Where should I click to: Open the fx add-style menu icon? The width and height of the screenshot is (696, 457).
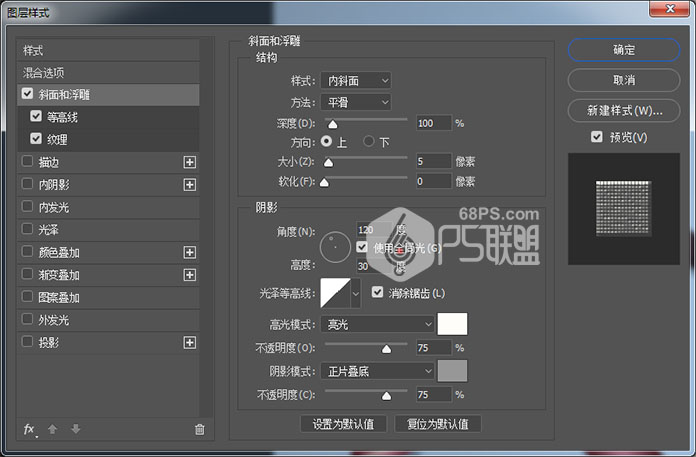30,429
